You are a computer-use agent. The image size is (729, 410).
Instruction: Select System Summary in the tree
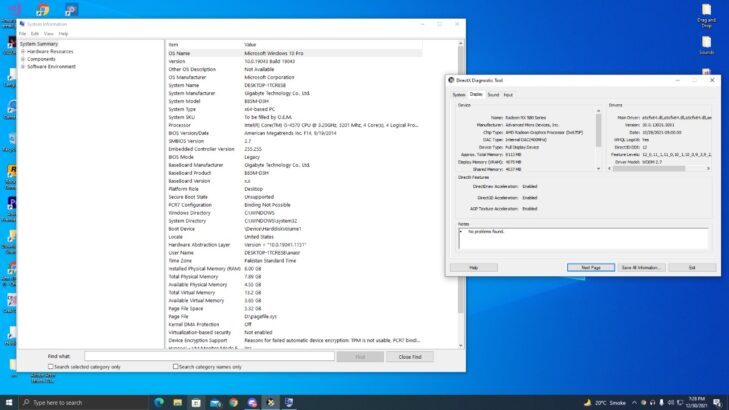(x=39, y=44)
